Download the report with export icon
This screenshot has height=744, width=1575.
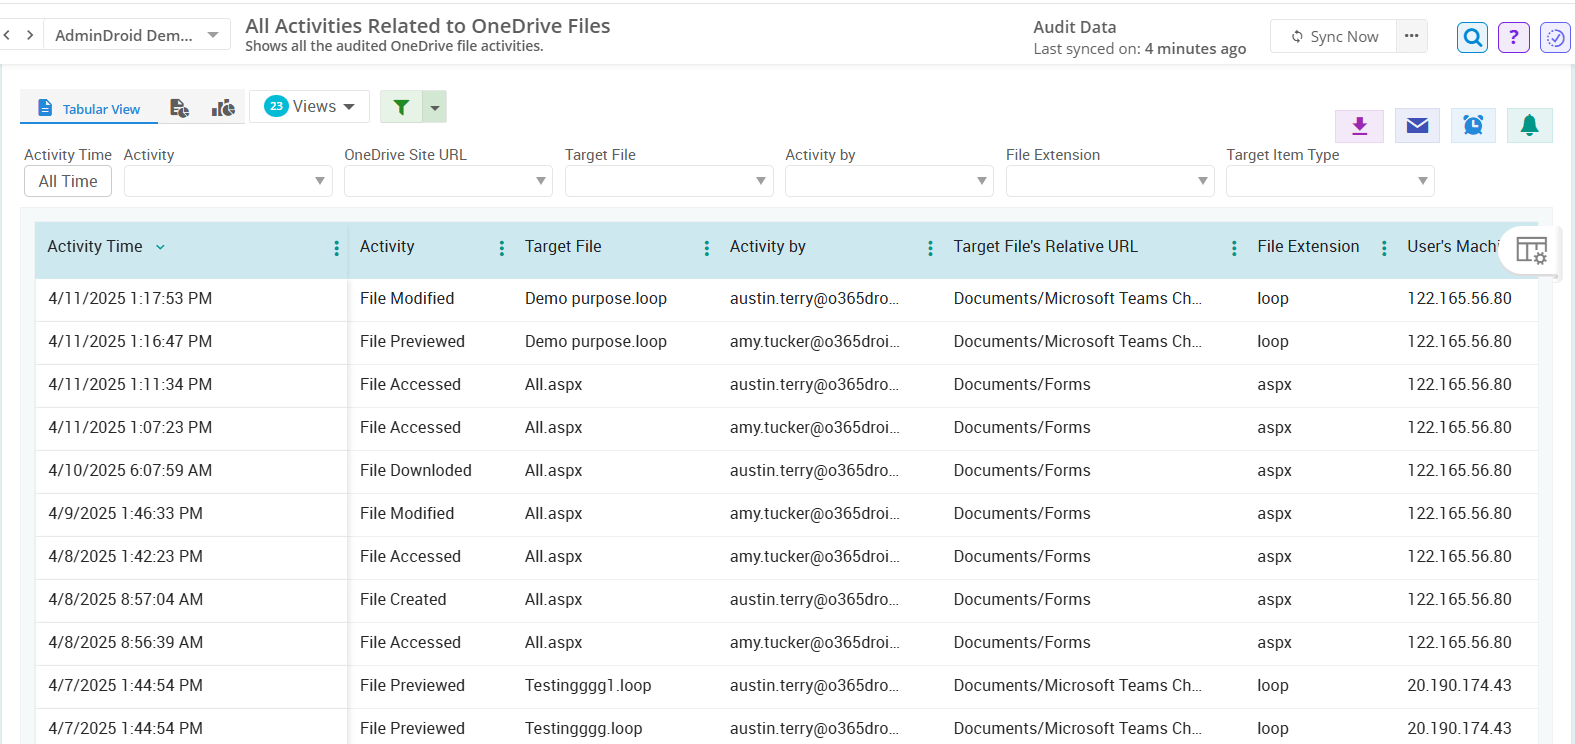click(x=1359, y=125)
